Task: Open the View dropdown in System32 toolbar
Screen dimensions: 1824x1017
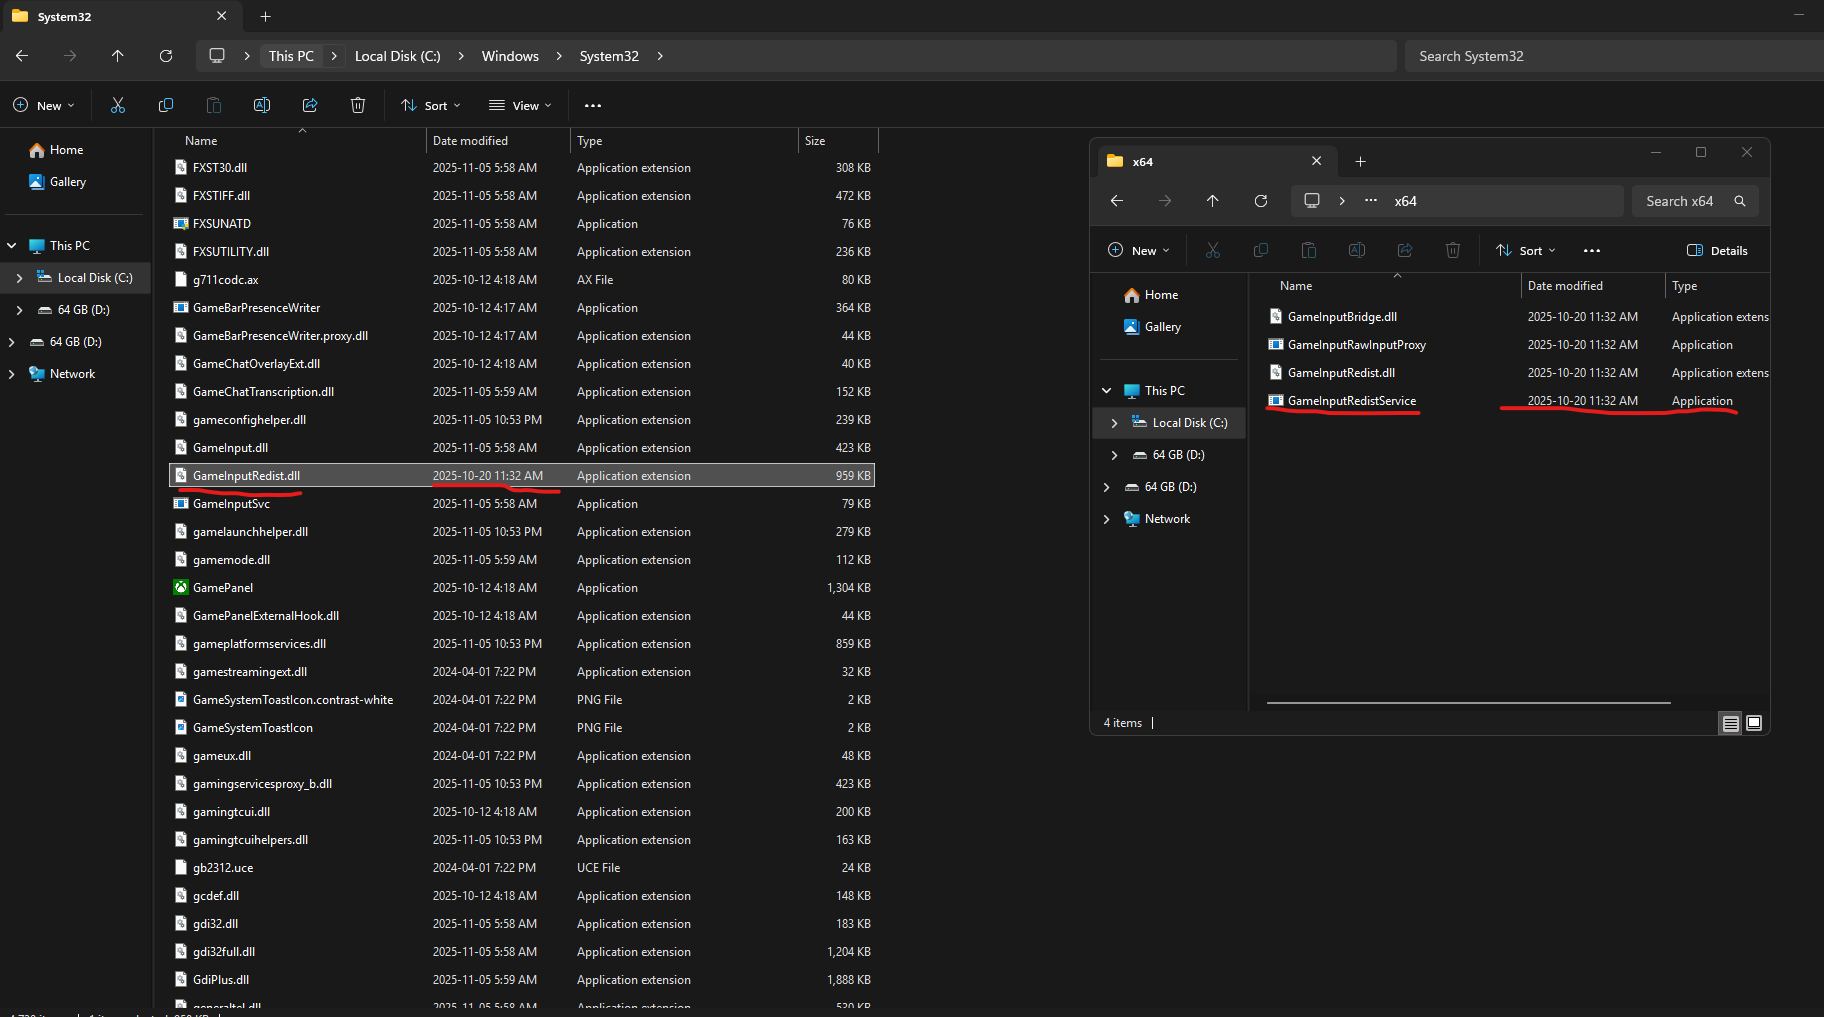Action: [x=520, y=105]
